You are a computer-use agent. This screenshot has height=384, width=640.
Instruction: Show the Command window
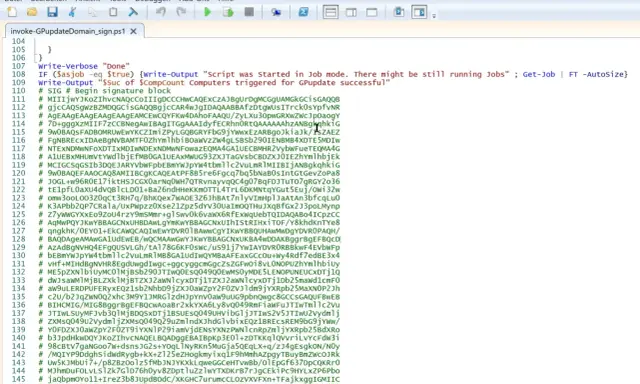(399, 12)
